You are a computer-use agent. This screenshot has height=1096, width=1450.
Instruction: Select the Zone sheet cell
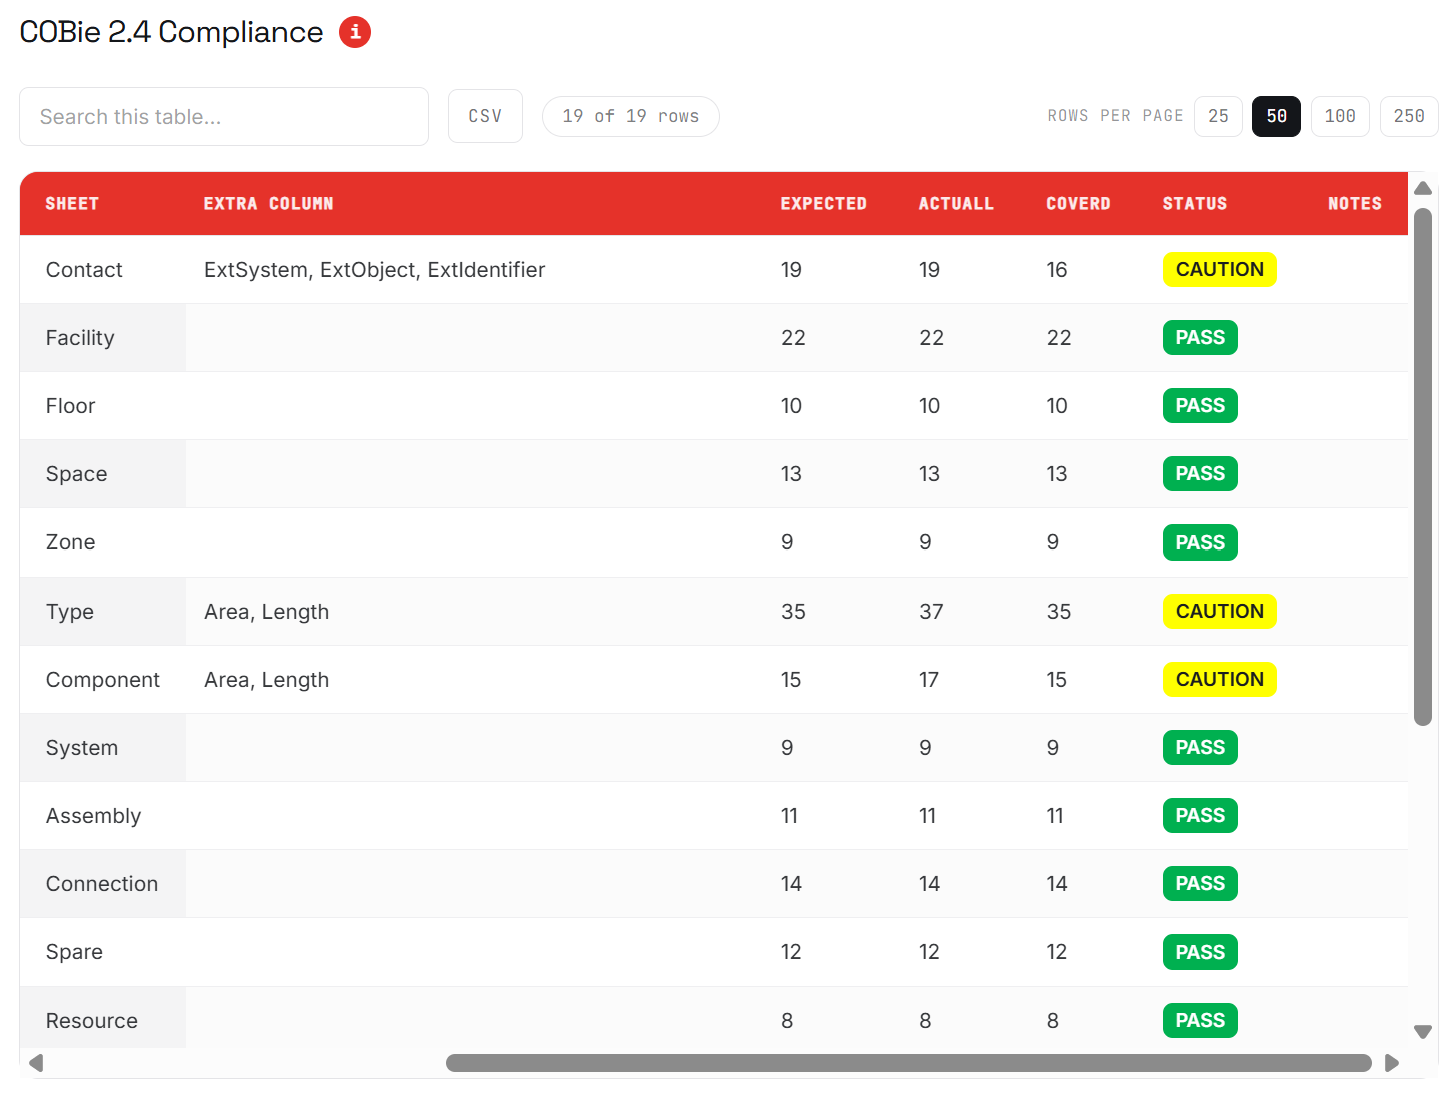coord(103,542)
